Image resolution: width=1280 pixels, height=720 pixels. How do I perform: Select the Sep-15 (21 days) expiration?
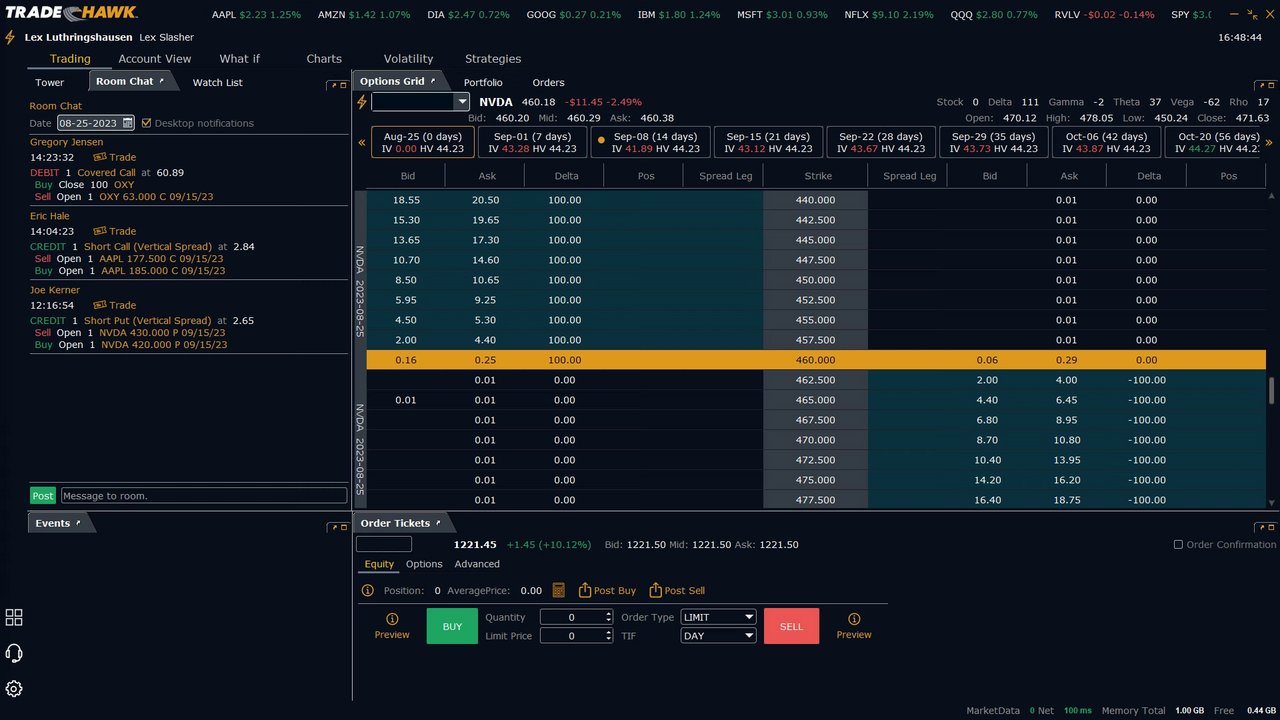coord(768,142)
